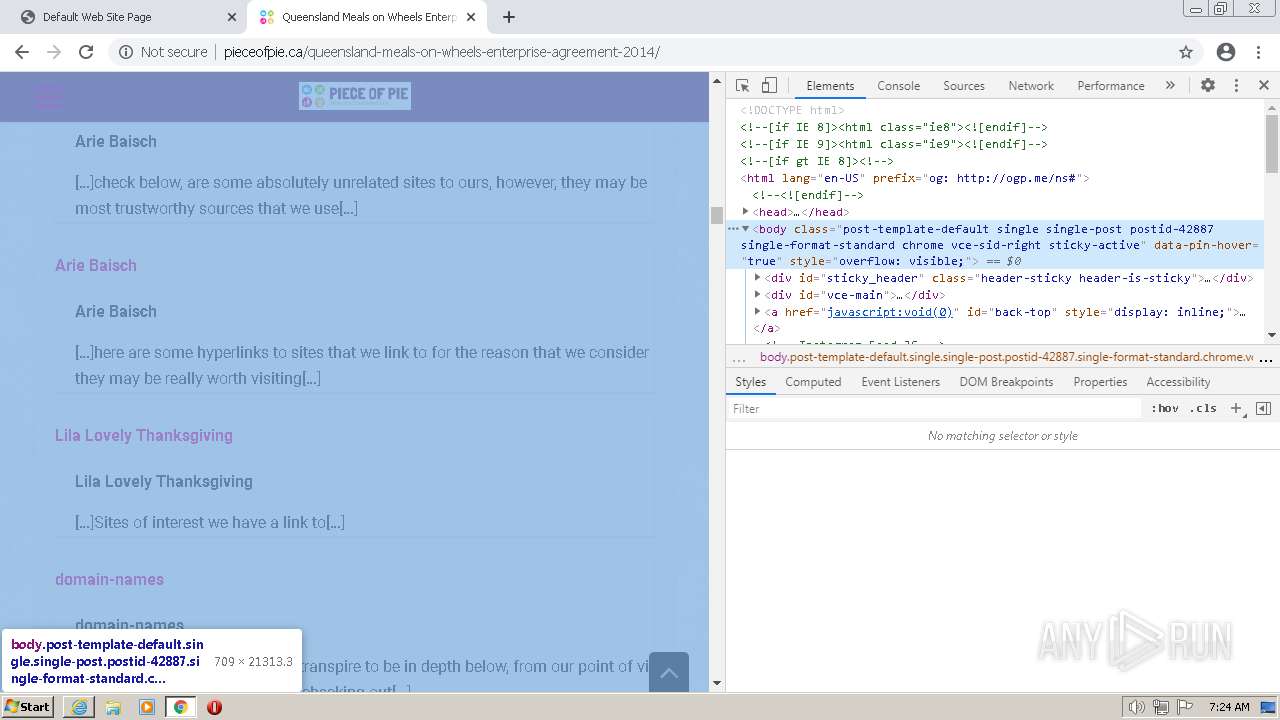Image resolution: width=1280 pixels, height=720 pixels.
Task: Click the Piece of Pie logo
Action: point(355,95)
